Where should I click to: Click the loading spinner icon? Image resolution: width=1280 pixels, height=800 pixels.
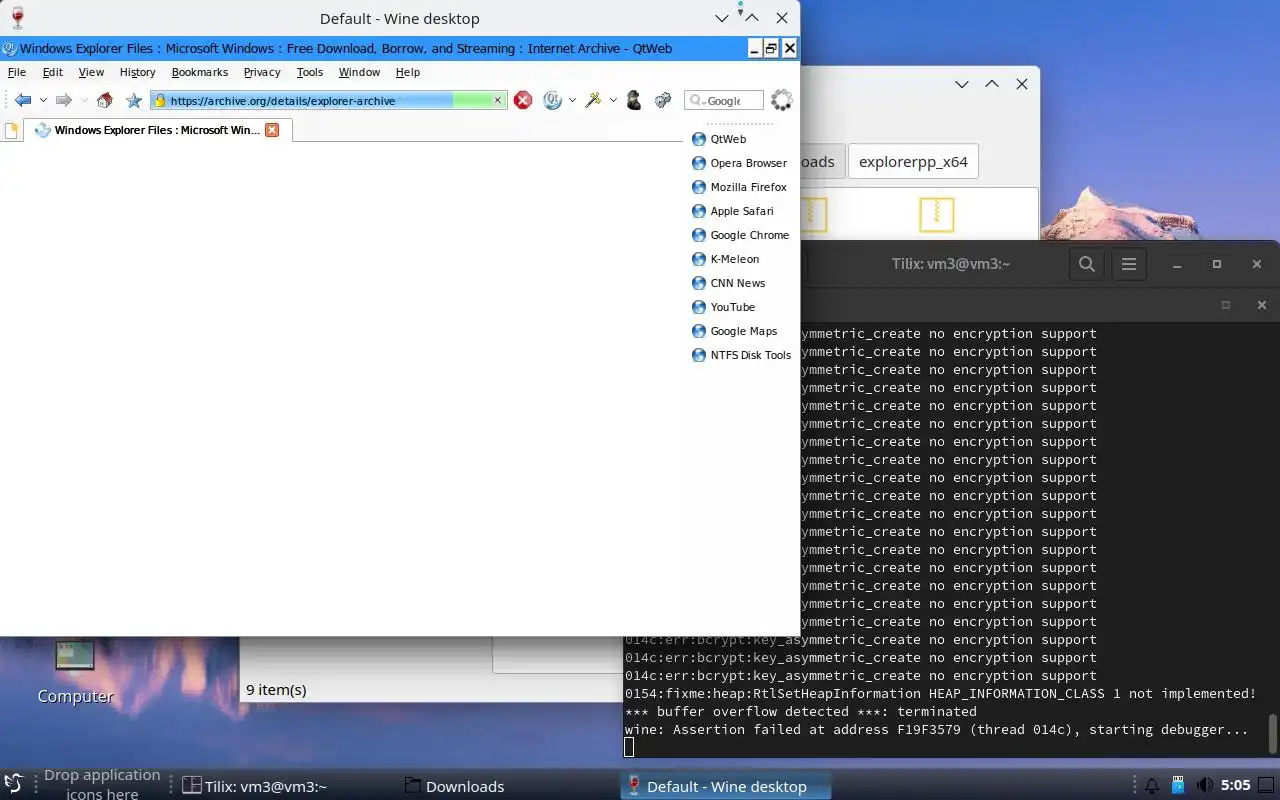click(782, 100)
